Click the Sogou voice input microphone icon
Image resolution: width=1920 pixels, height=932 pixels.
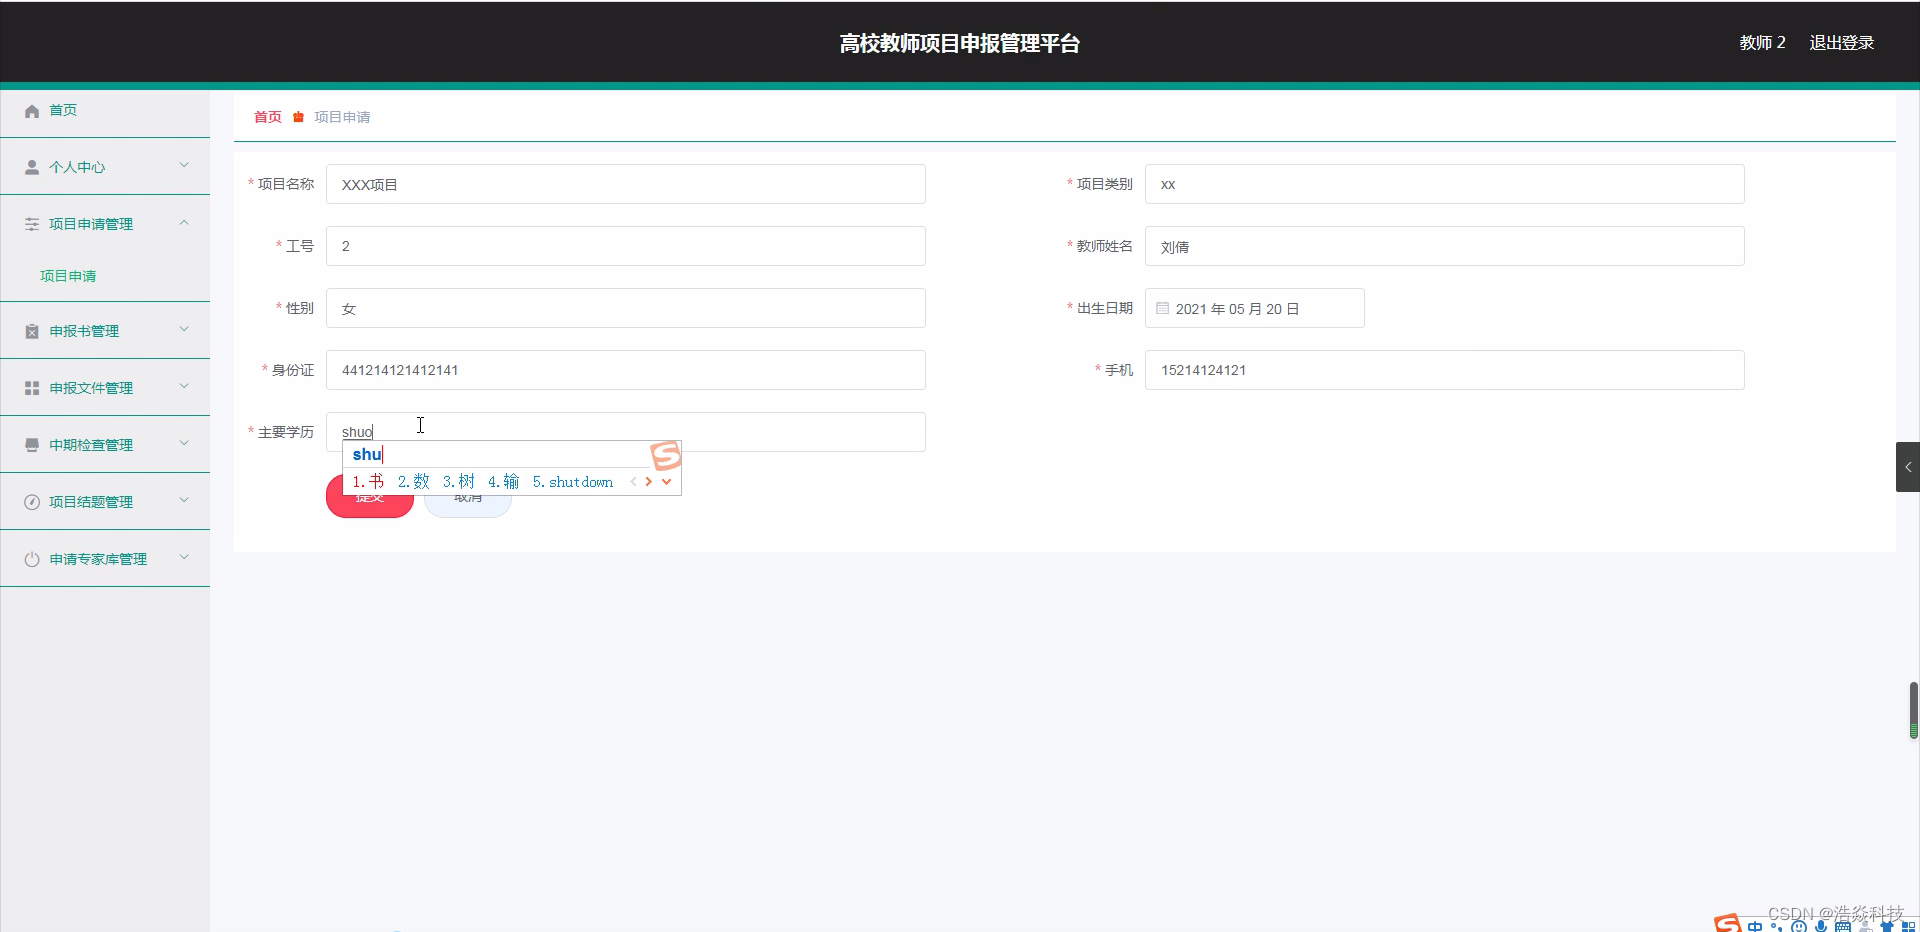point(1821,927)
